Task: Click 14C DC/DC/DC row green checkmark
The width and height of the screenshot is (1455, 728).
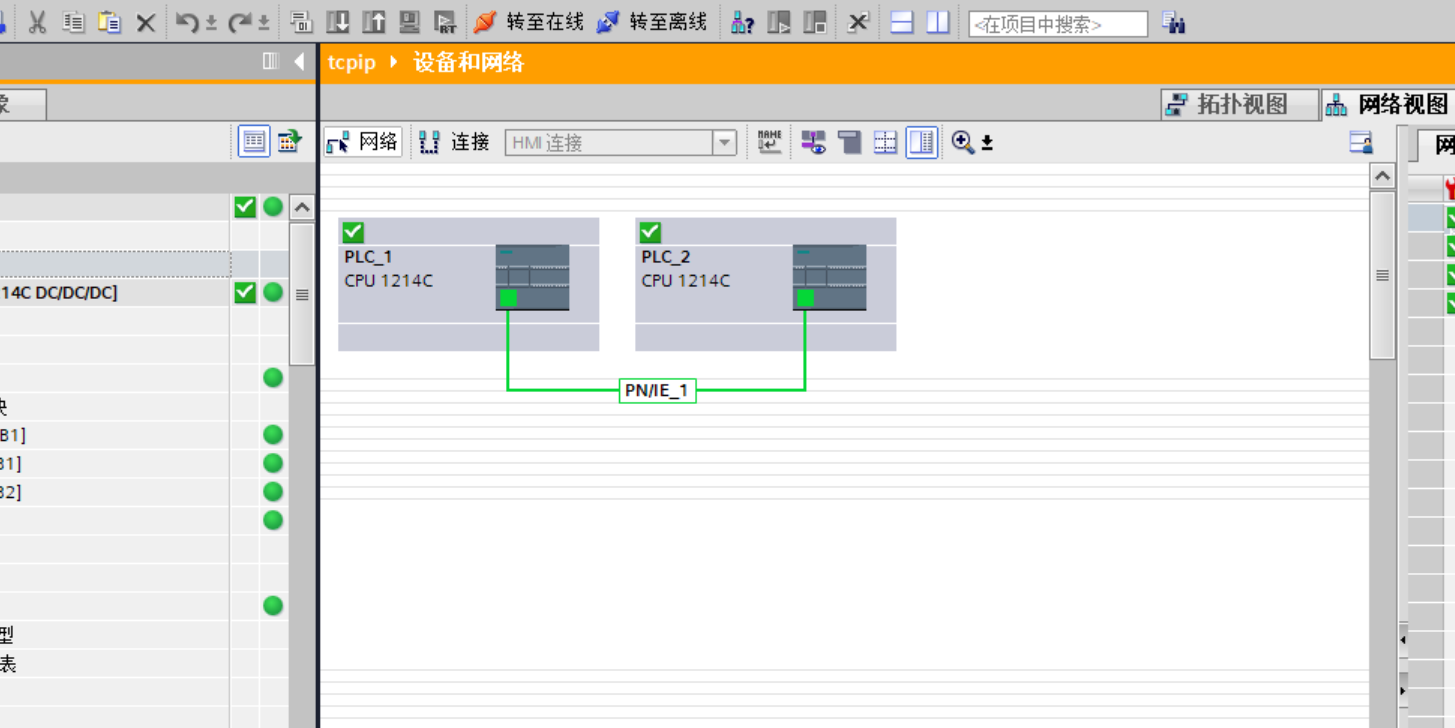Action: [x=245, y=292]
